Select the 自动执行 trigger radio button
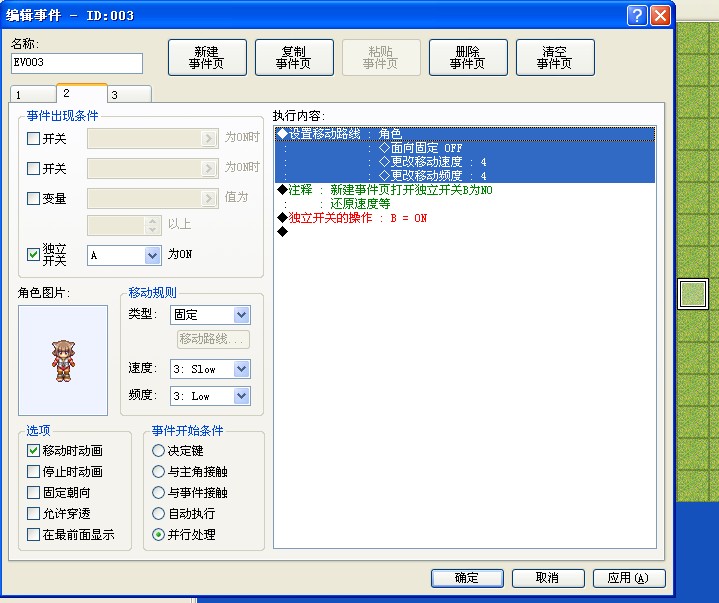Screen dimensions: 719x603 click(x=158, y=514)
